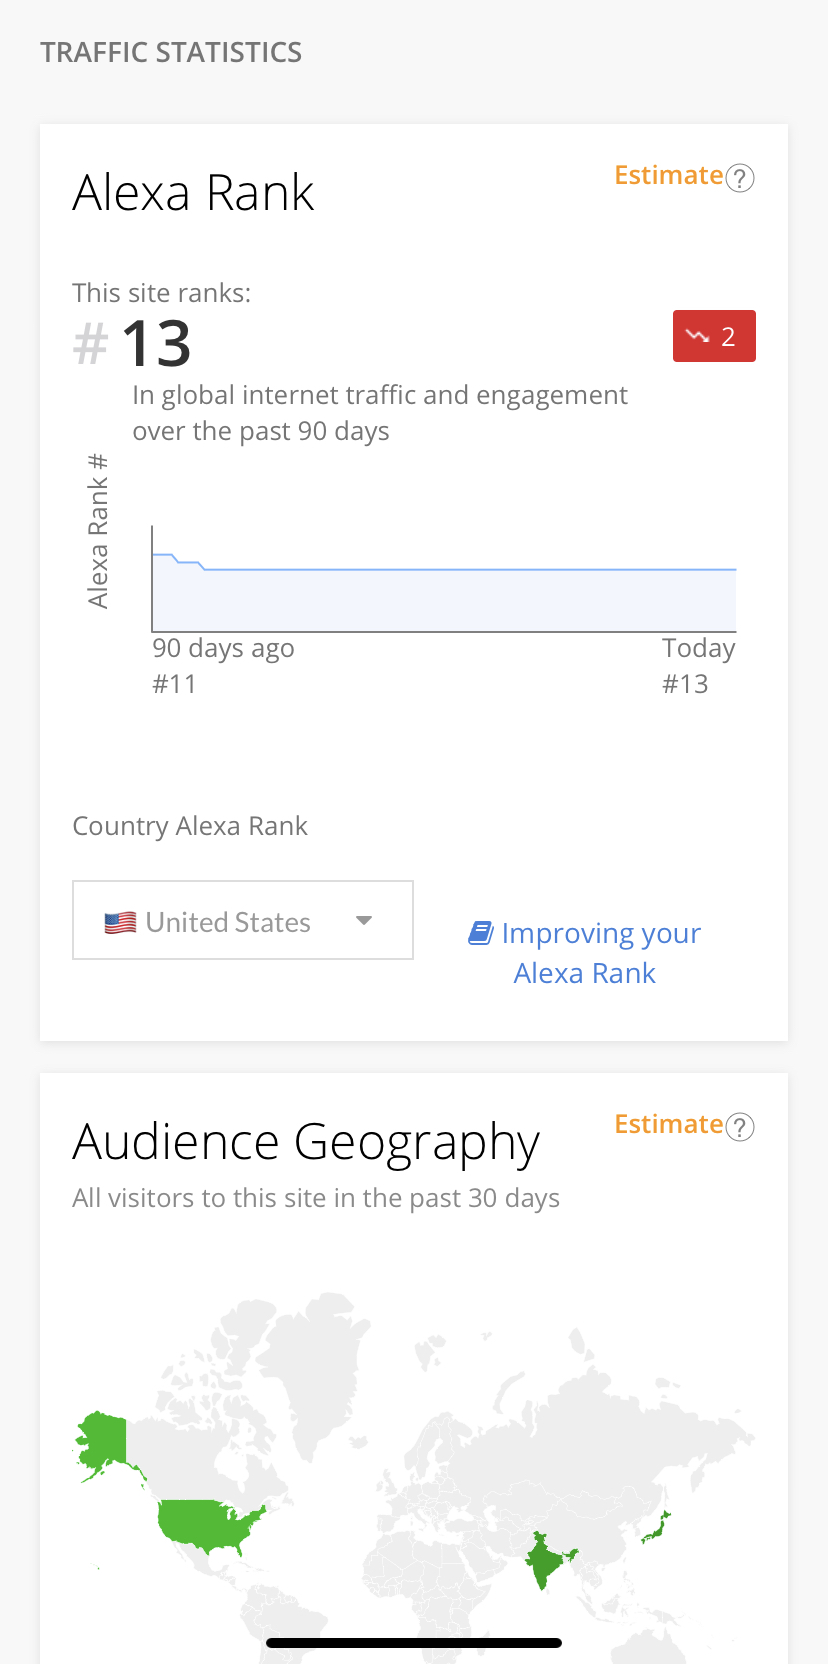Open the United States country dropdown
The image size is (828, 1664).
pyautogui.click(x=242, y=920)
